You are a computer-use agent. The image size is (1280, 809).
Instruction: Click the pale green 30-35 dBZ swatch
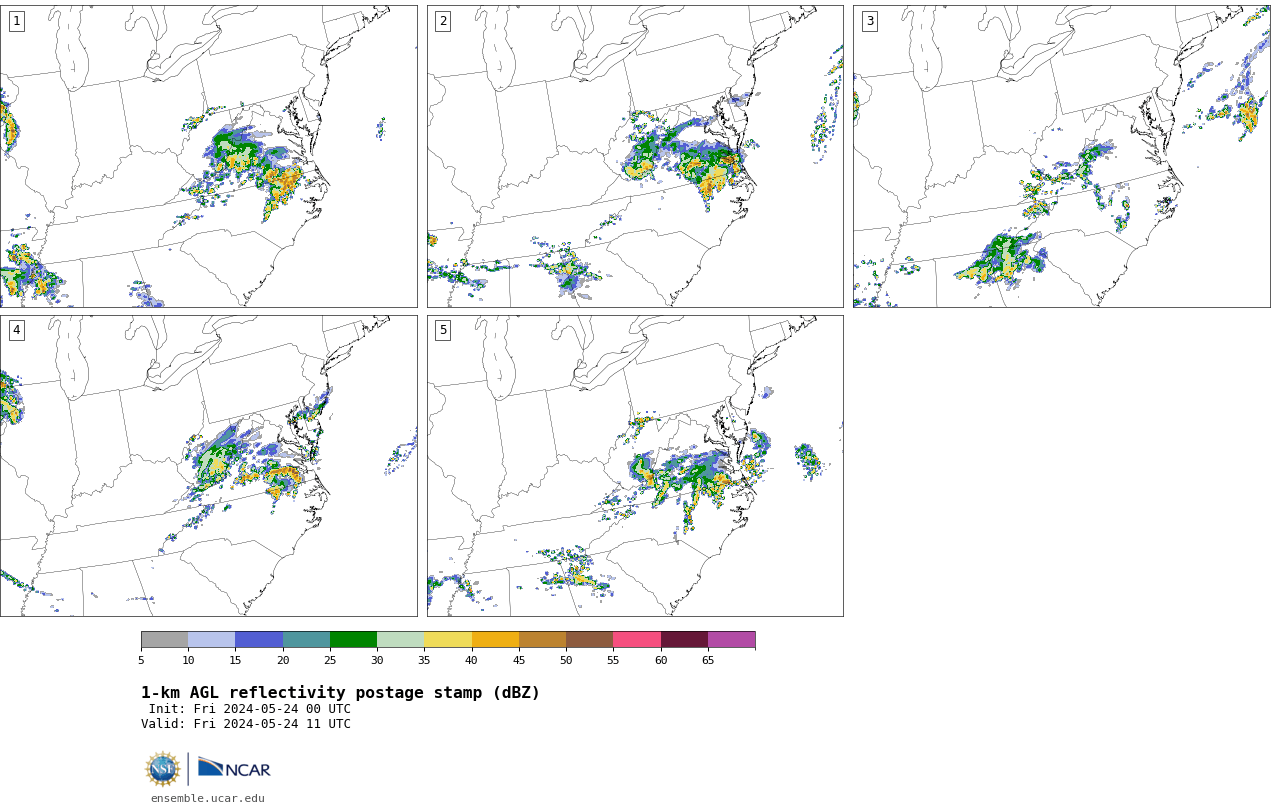click(400, 640)
